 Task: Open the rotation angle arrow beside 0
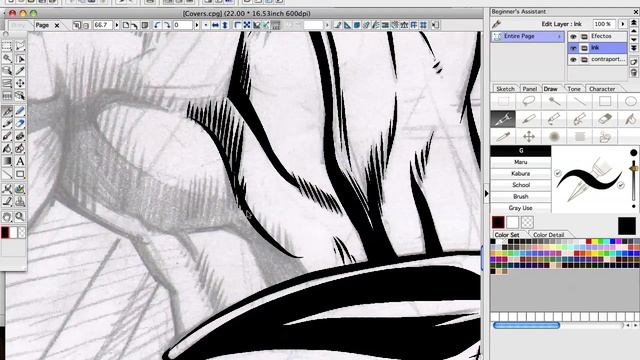click(196, 25)
